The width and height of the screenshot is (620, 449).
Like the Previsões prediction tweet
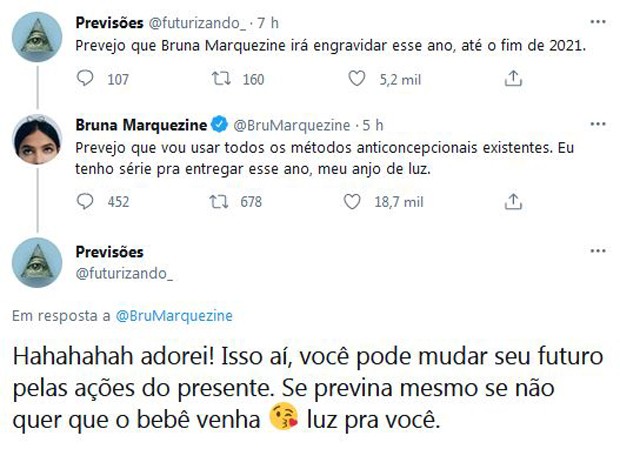coord(357,77)
